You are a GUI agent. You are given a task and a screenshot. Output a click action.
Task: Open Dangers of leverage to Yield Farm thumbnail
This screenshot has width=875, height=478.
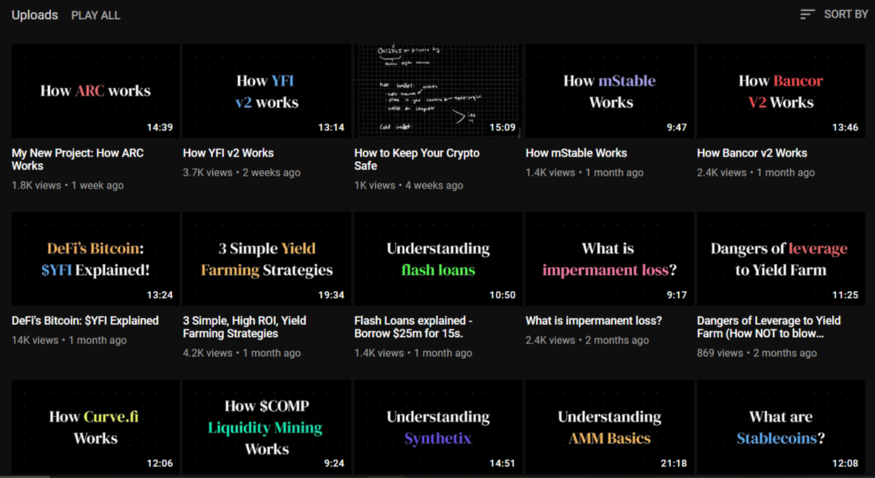pos(780,259)
